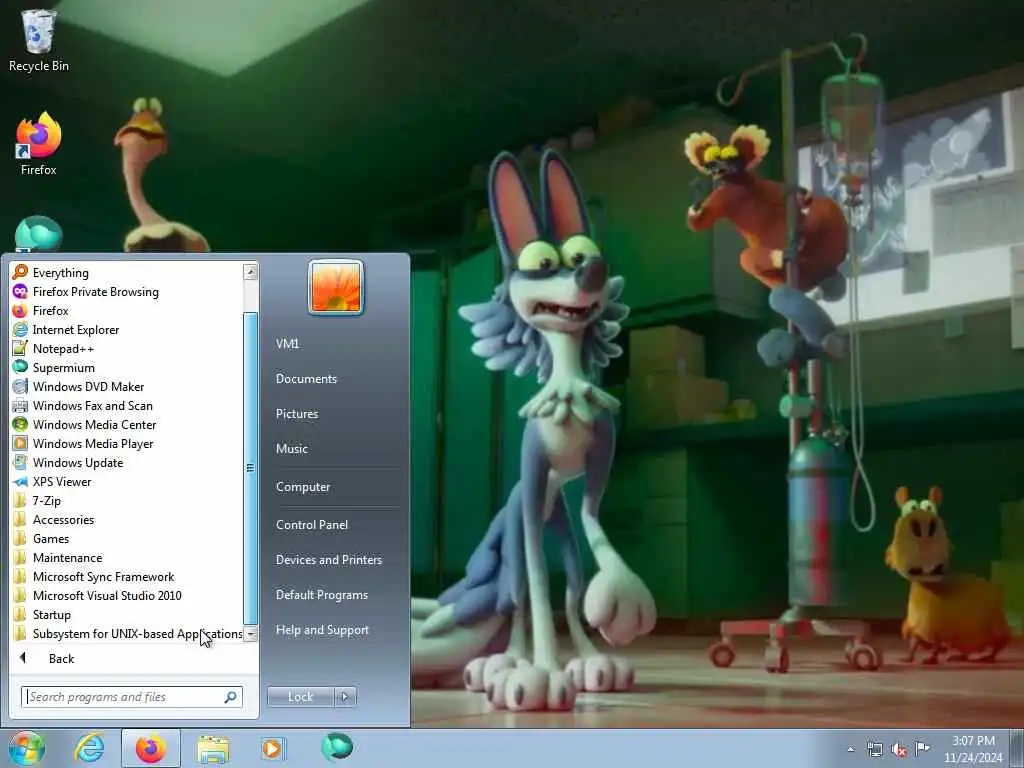Screen dimensions: 1024x768
Task: Click the user account picture
Action: click(336, 287)
